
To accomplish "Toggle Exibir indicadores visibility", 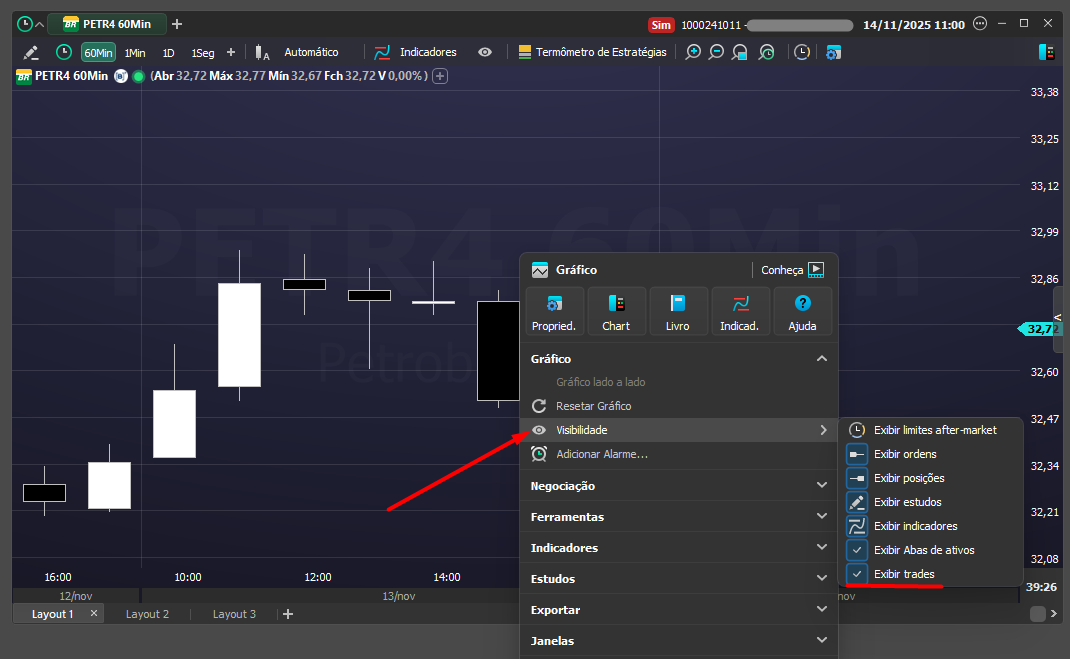I will [931, 526].
